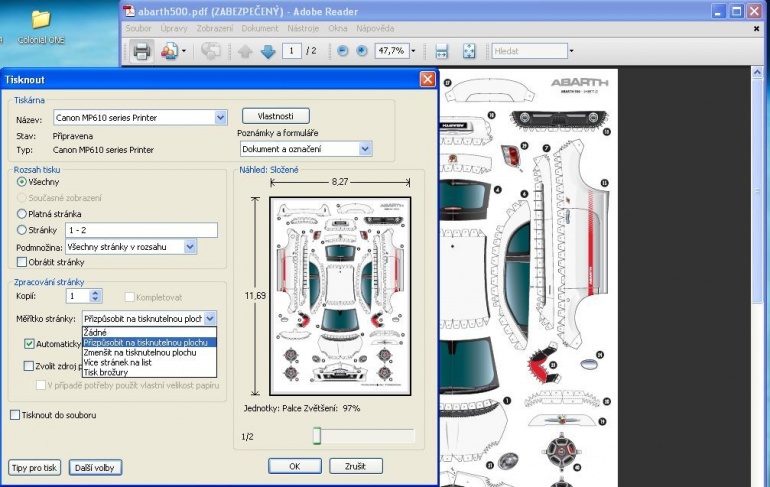Screen dimensions: 770x487
Task: Toggle the Měřítko stránky dropdown arrow
Action: (x=210, y=319)
